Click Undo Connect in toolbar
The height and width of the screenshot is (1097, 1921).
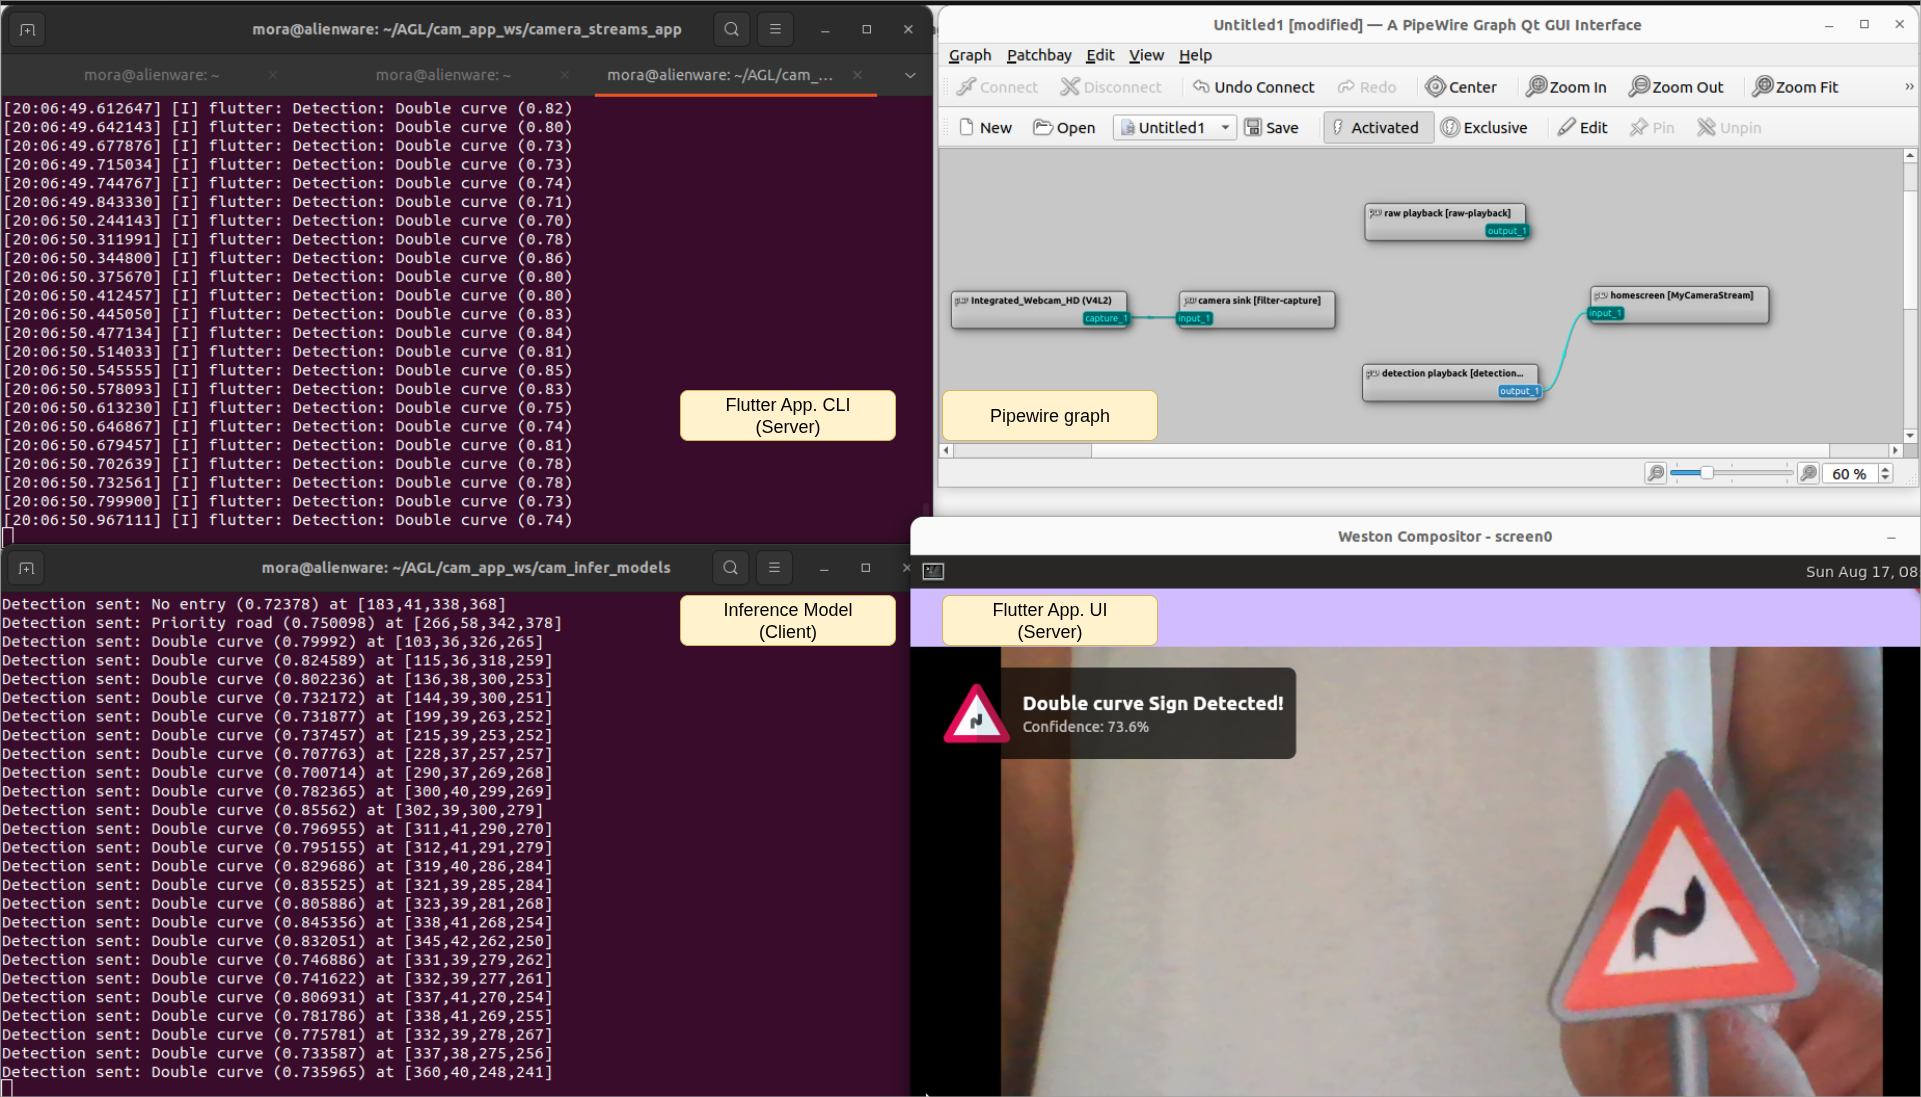[1253, 87]
